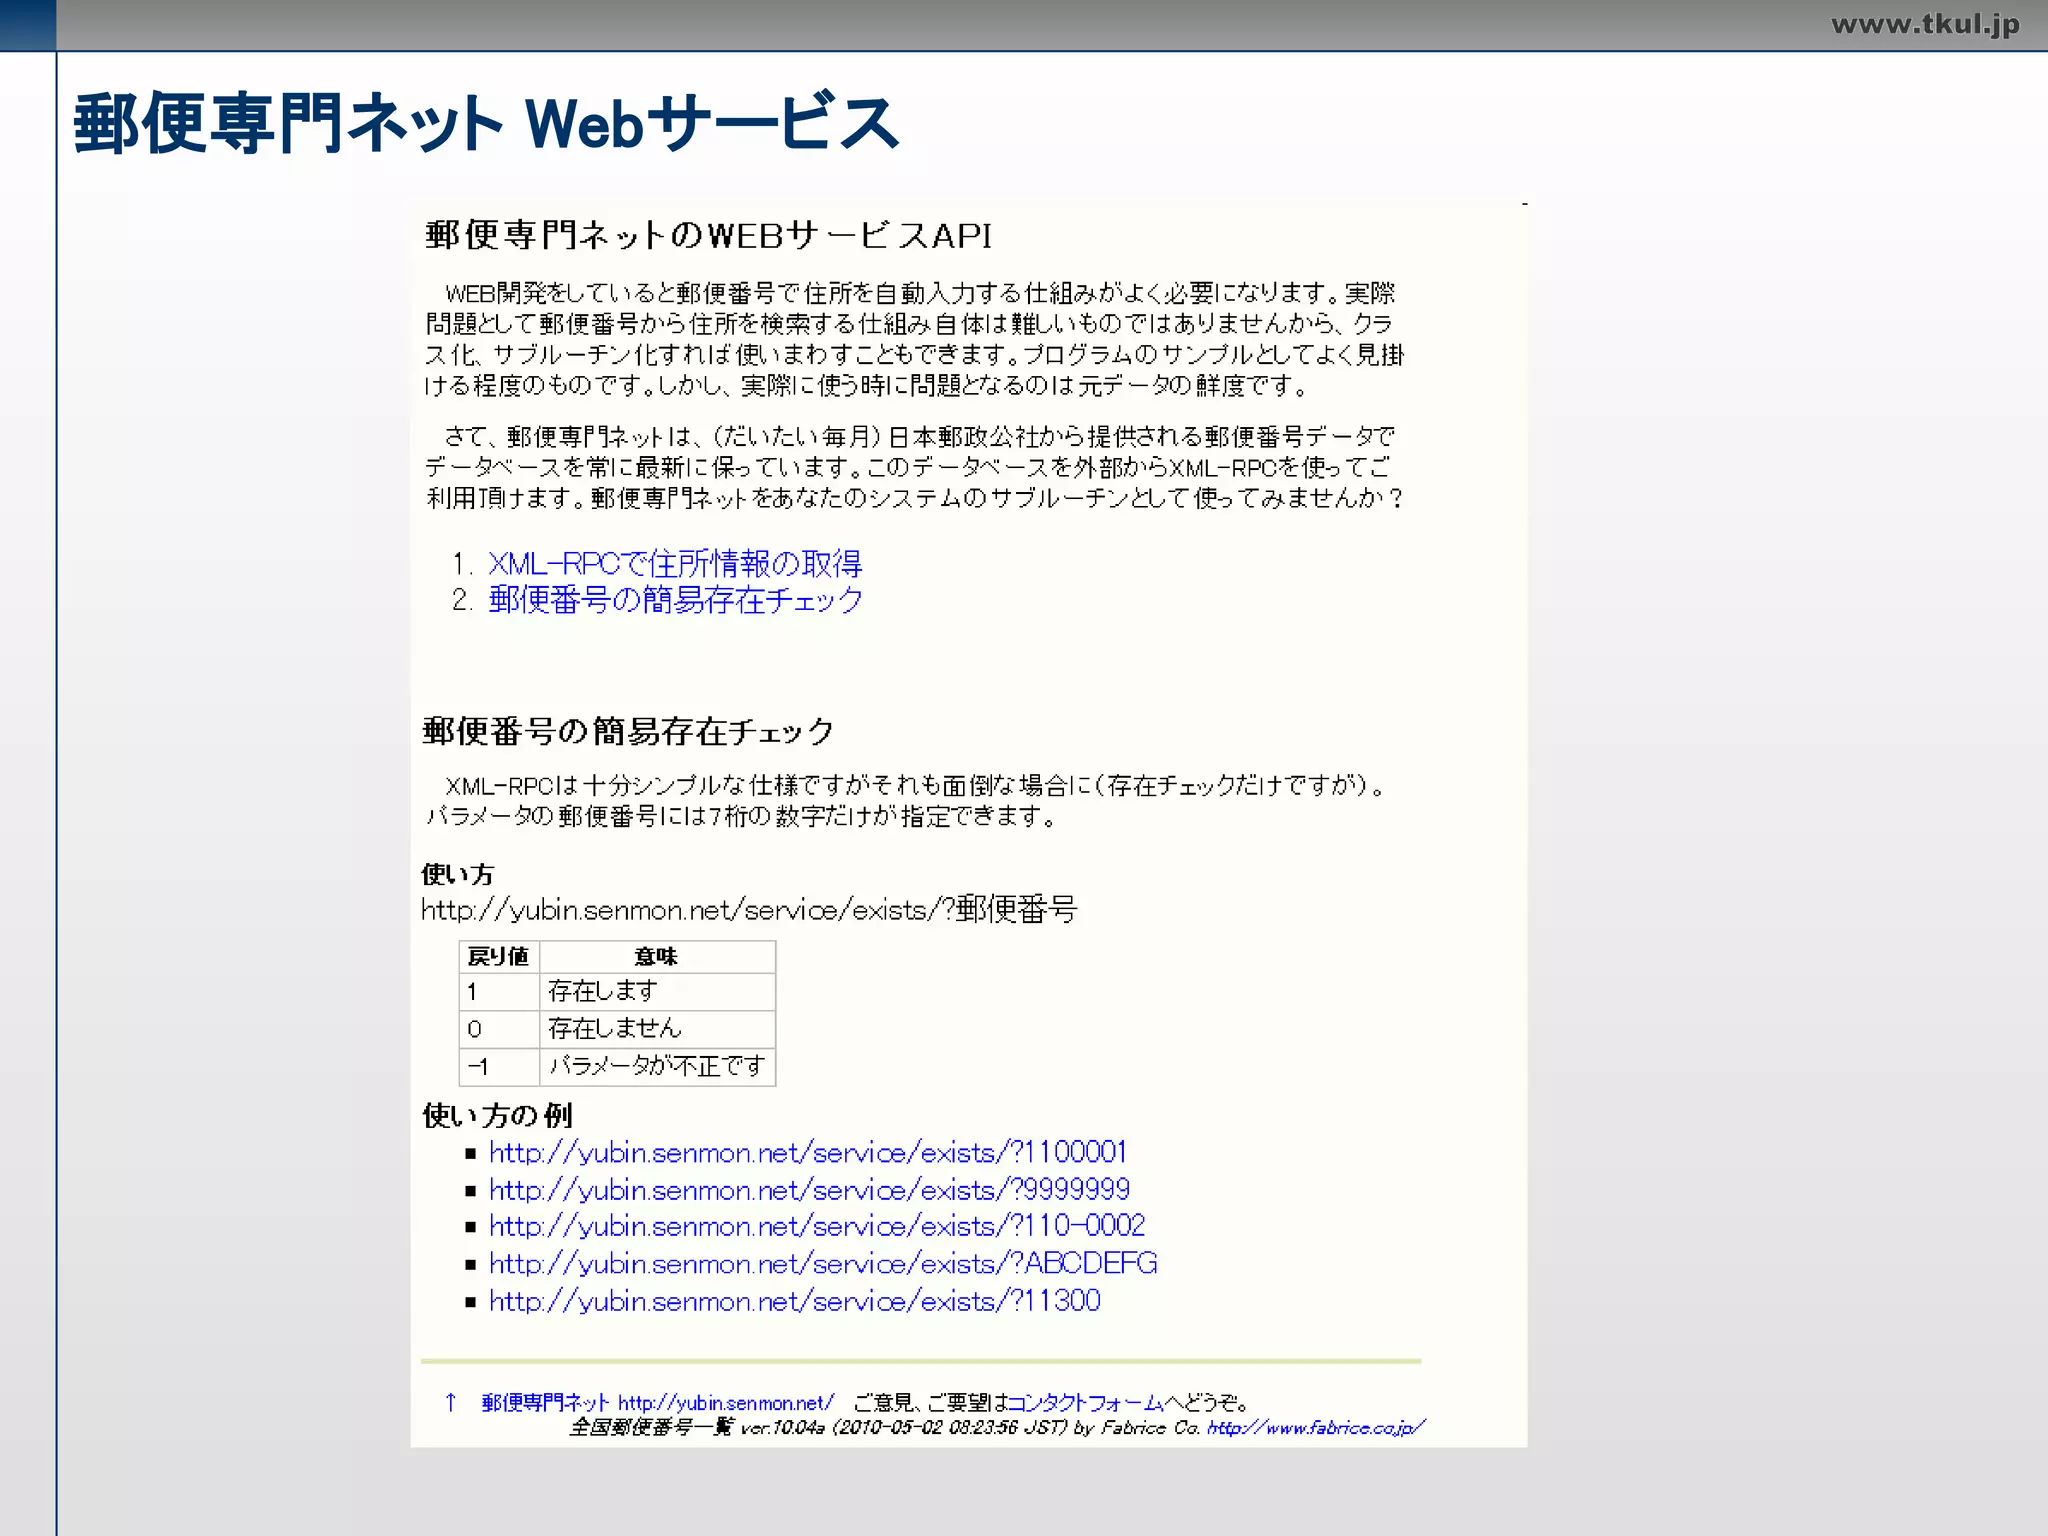Click the '郵便番号の簡易存在チェック' section heading
2048x1536 pixels.
(628, 731)
